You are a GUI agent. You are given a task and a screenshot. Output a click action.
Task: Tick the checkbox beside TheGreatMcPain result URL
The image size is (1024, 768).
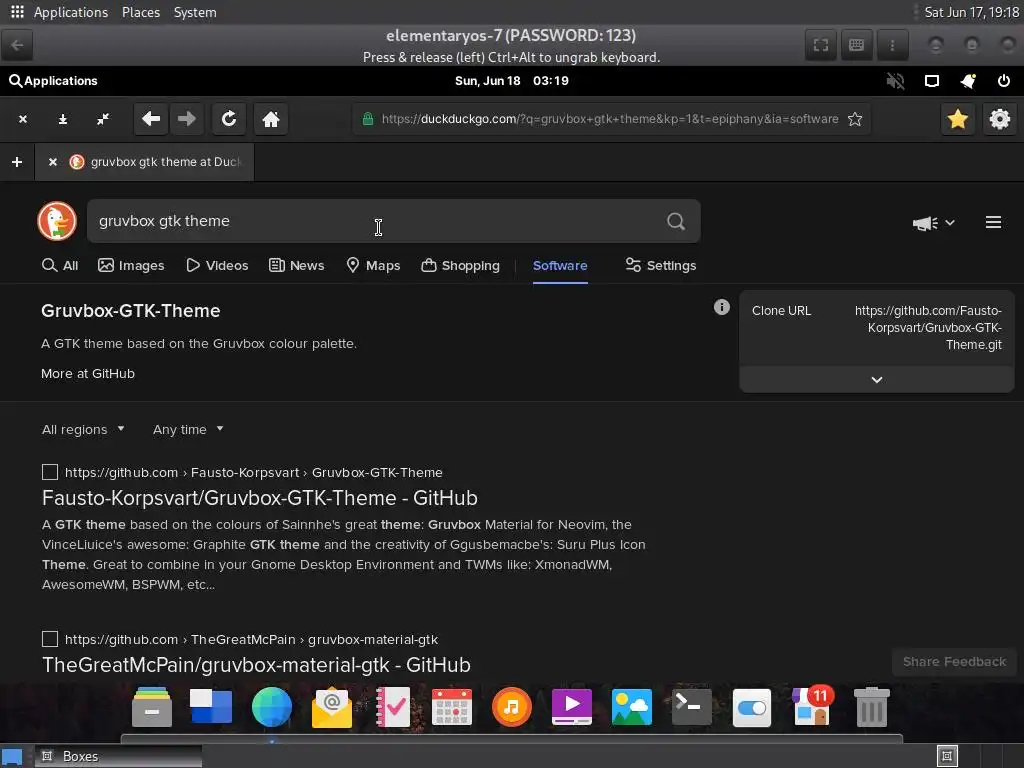pos(50,639)
